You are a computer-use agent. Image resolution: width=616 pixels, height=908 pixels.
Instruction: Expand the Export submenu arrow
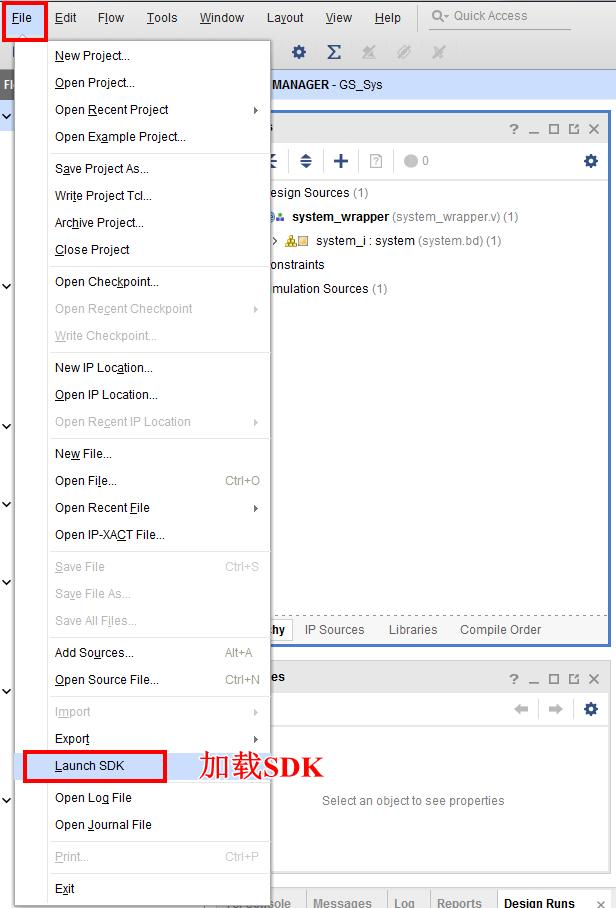click(255, 739)
